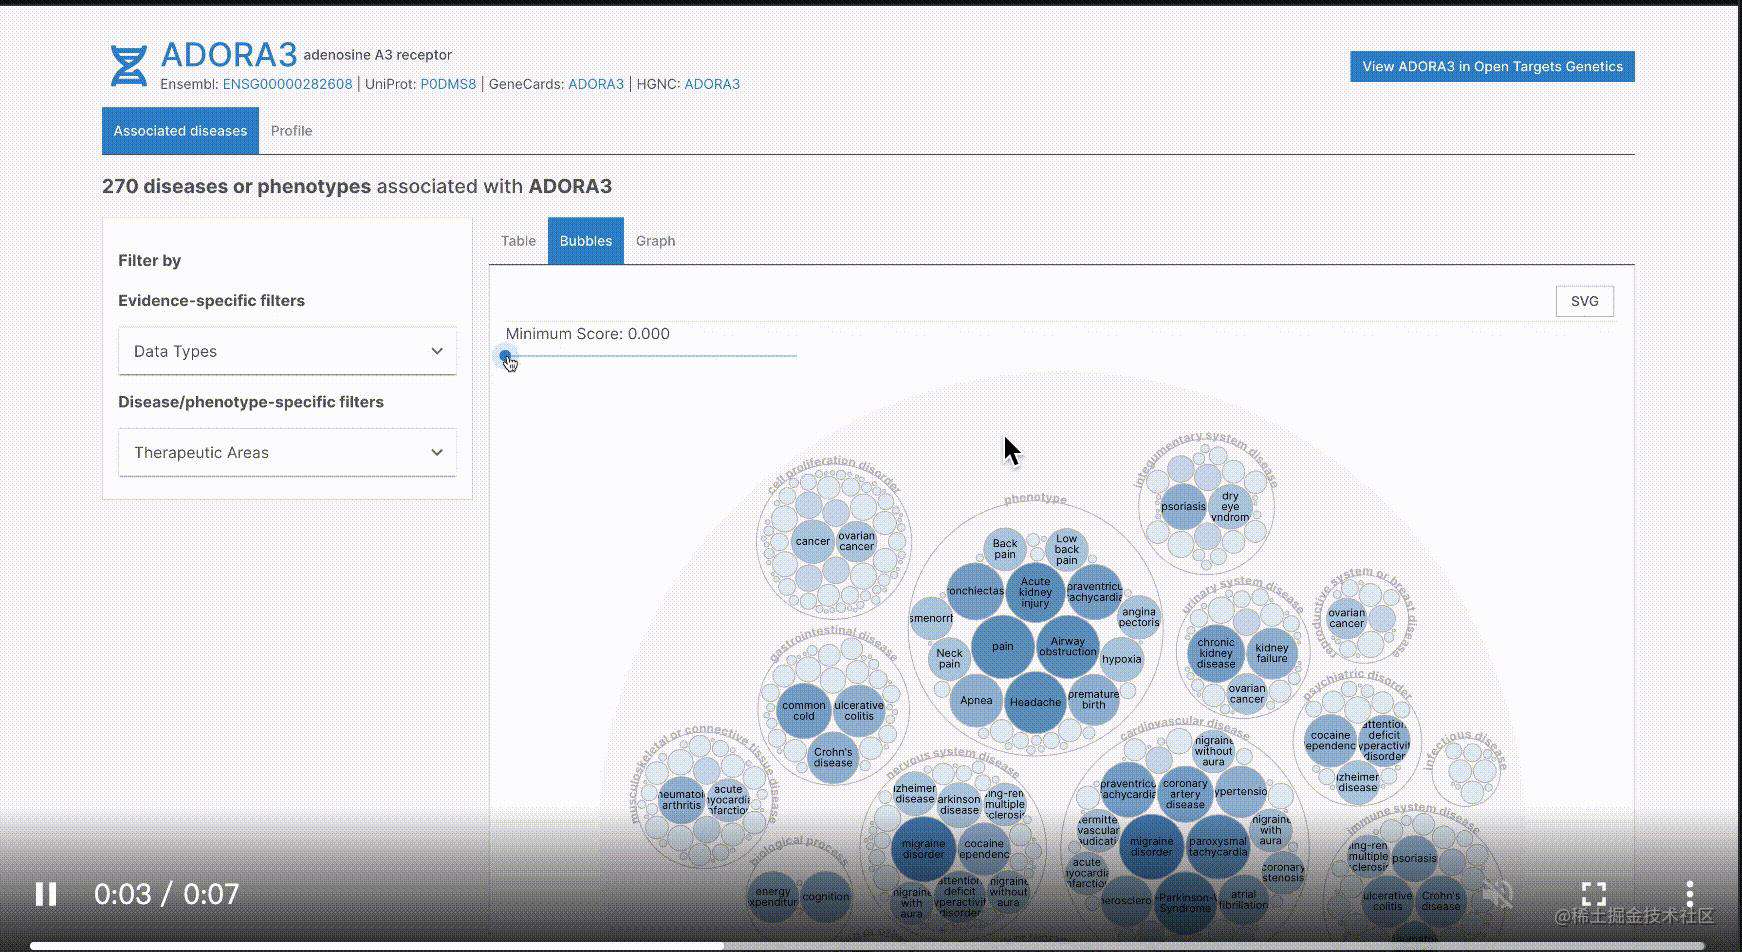Screen dimensions: 1742x952
Task: Select the Airway obstruction bubble
Action: pyautogui.click(x=1067, y=646)
